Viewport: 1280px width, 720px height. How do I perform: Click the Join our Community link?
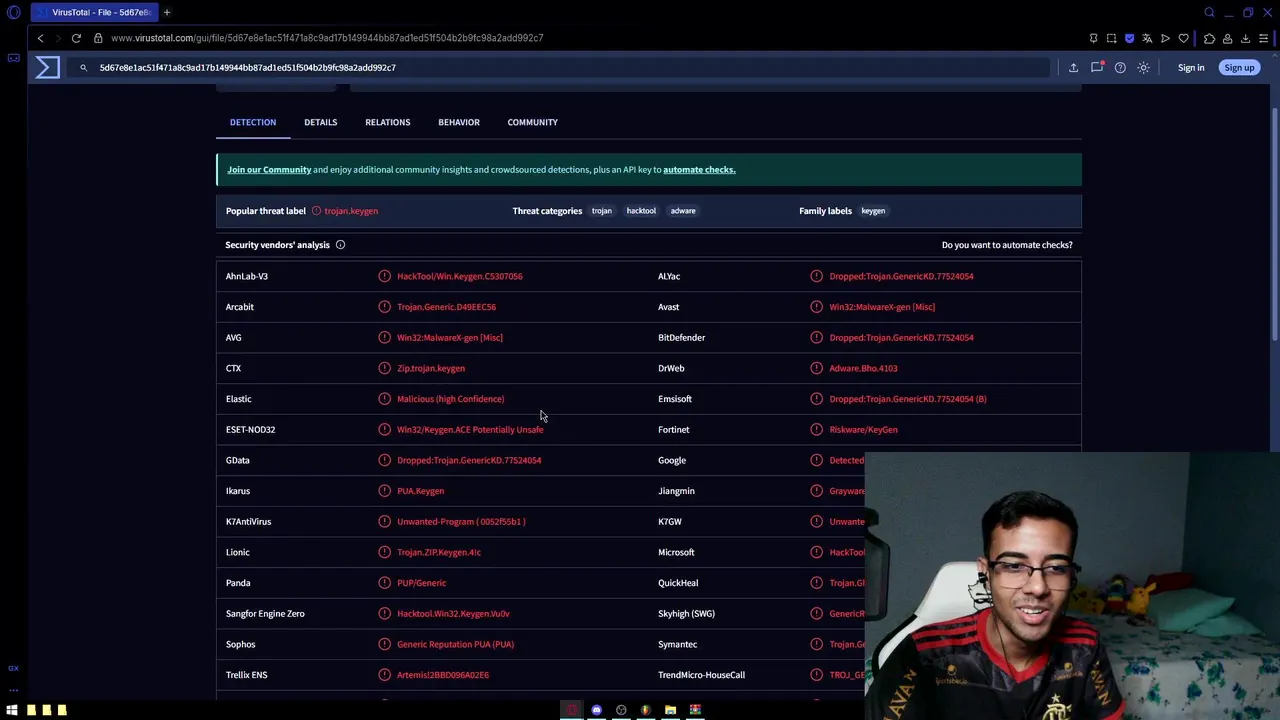coord(269,170)
